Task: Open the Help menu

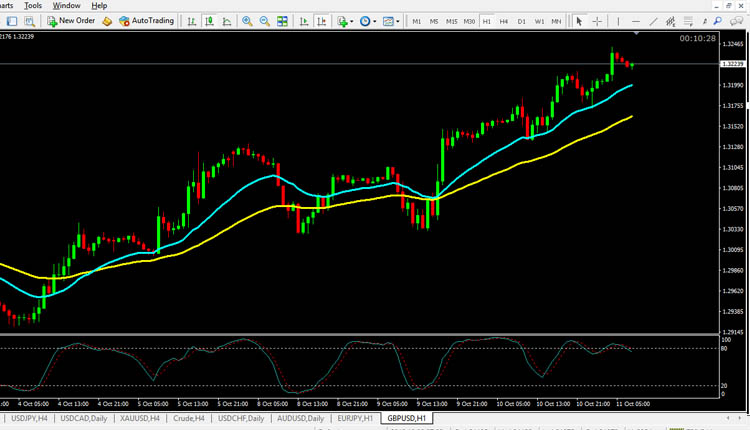Action: coord(99,6)
